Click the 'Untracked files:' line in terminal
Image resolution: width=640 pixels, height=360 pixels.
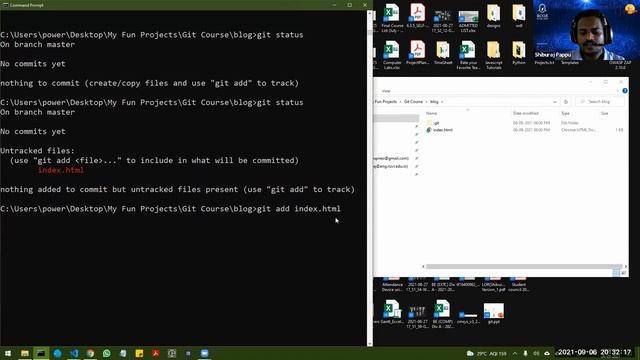pyautogui.click(x=38, y=151)
